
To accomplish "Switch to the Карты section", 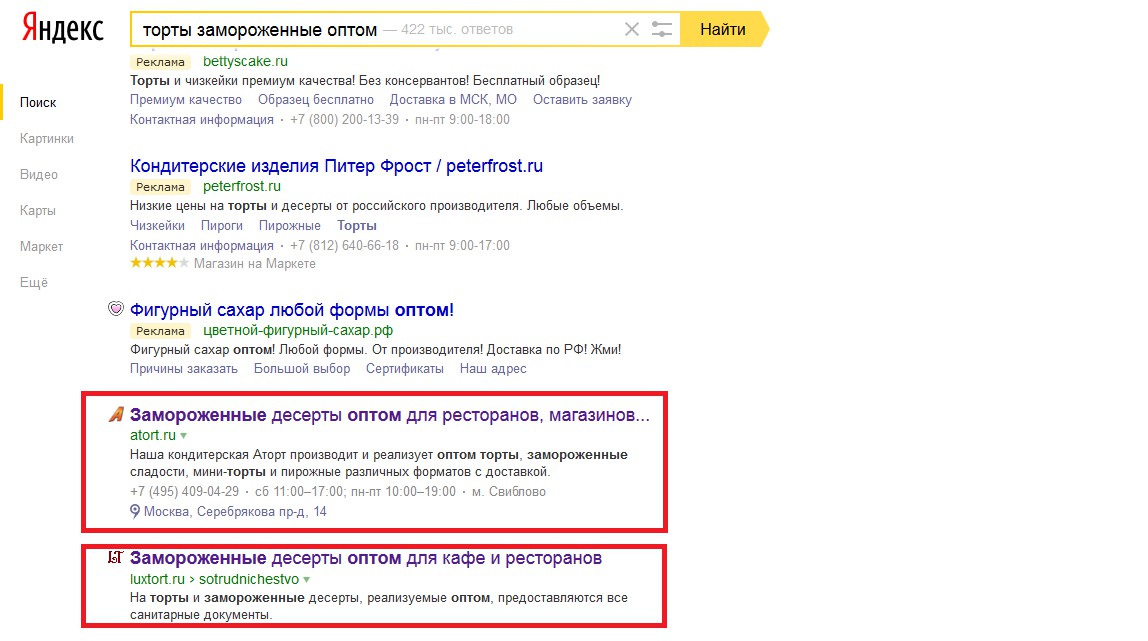I will coord(37,210).
